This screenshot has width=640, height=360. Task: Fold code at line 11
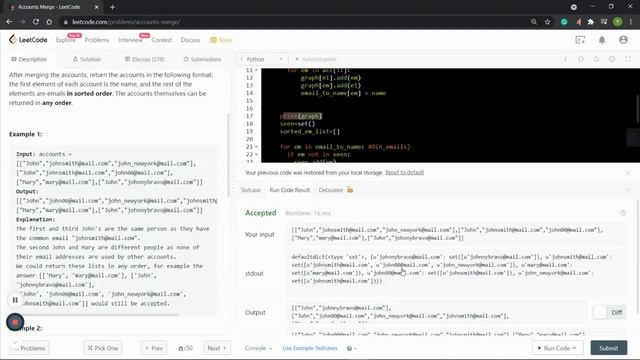click(256, 70)
